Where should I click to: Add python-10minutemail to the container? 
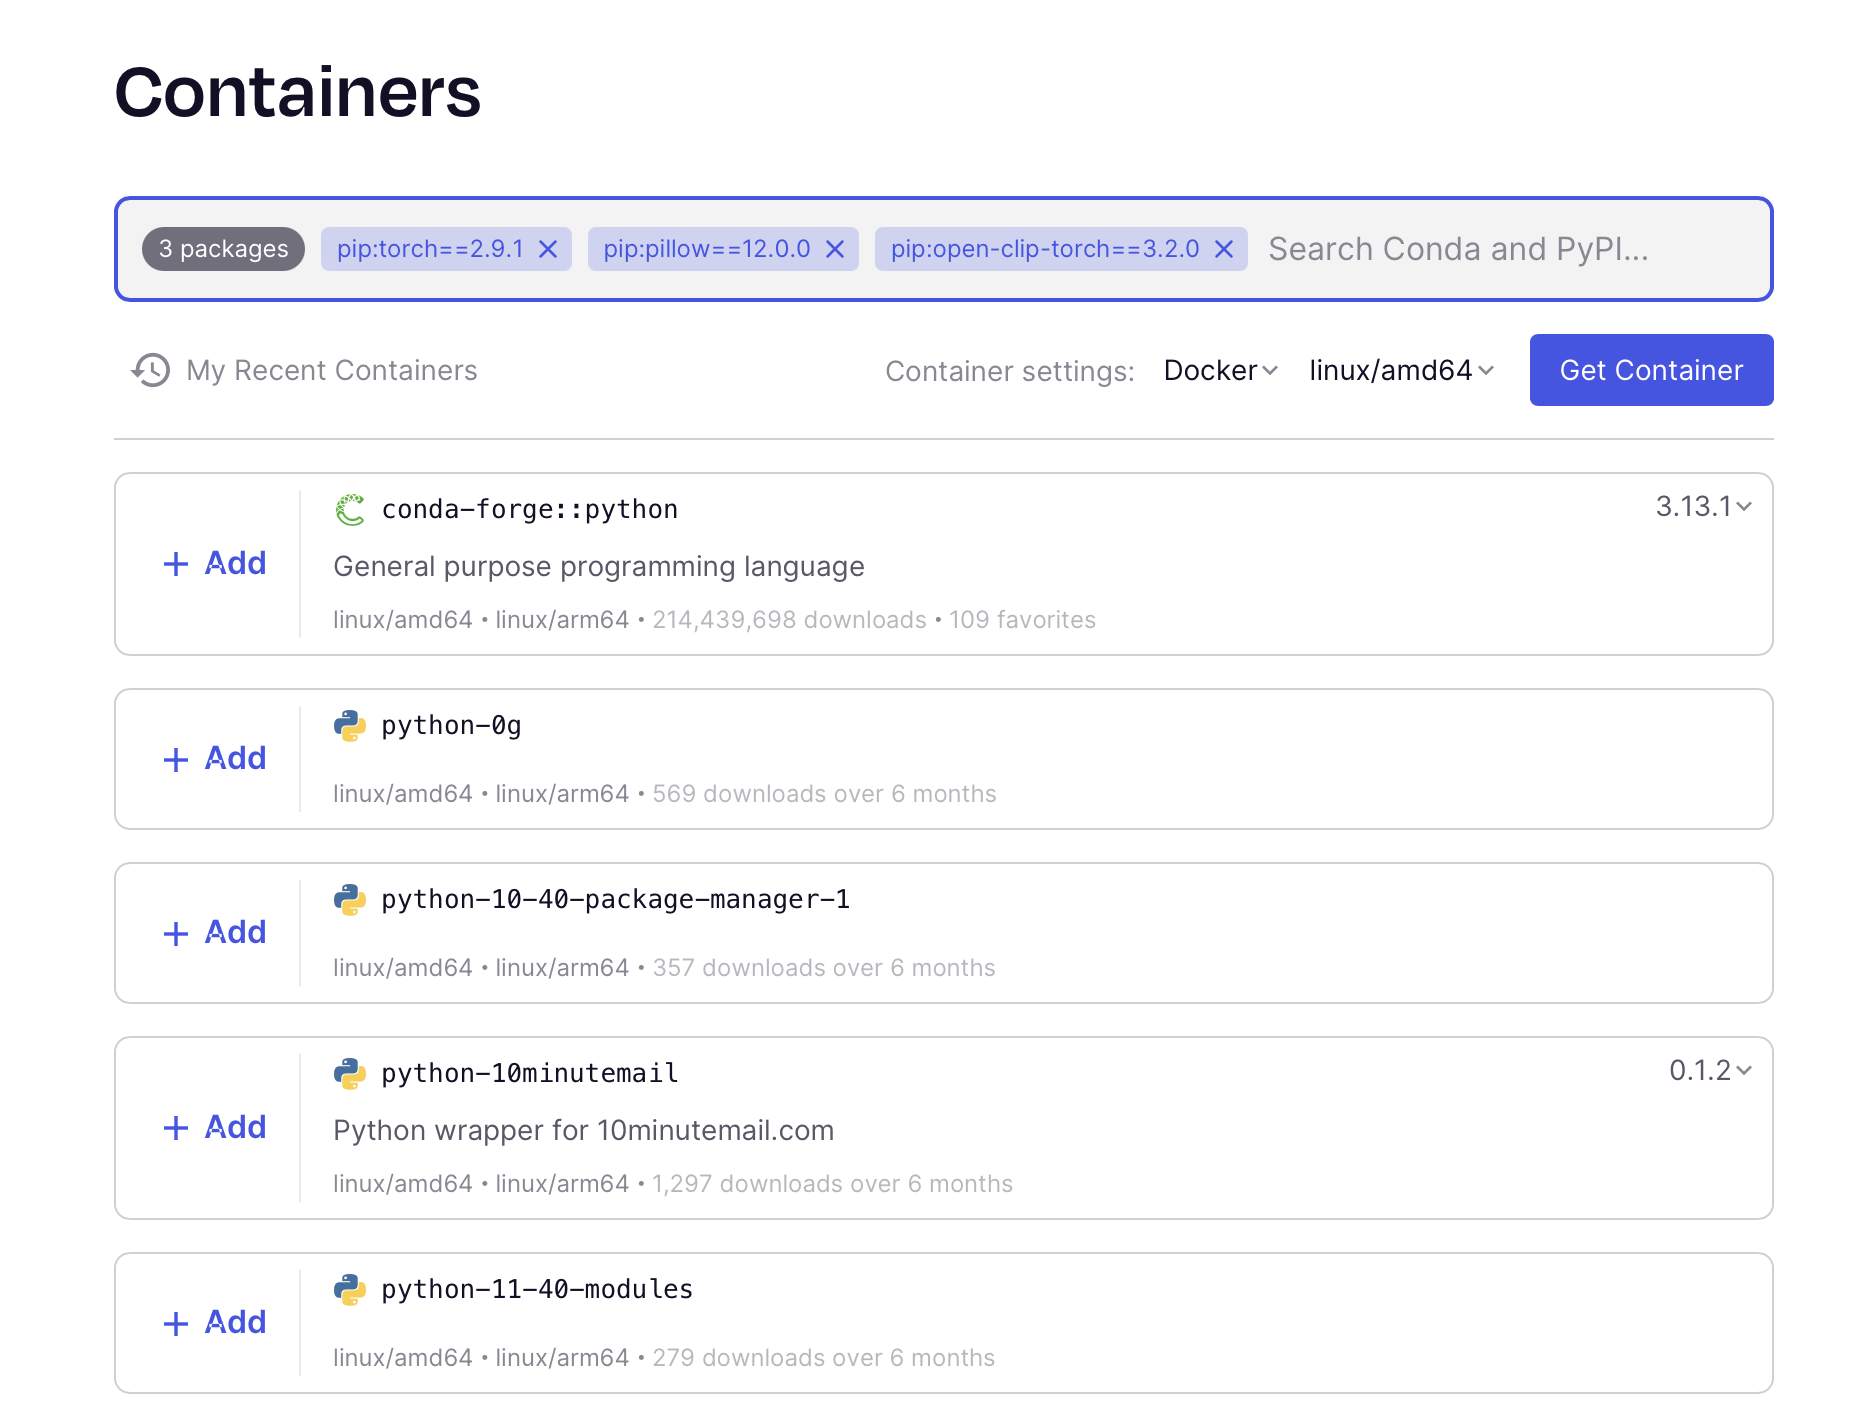(213, 1127)
